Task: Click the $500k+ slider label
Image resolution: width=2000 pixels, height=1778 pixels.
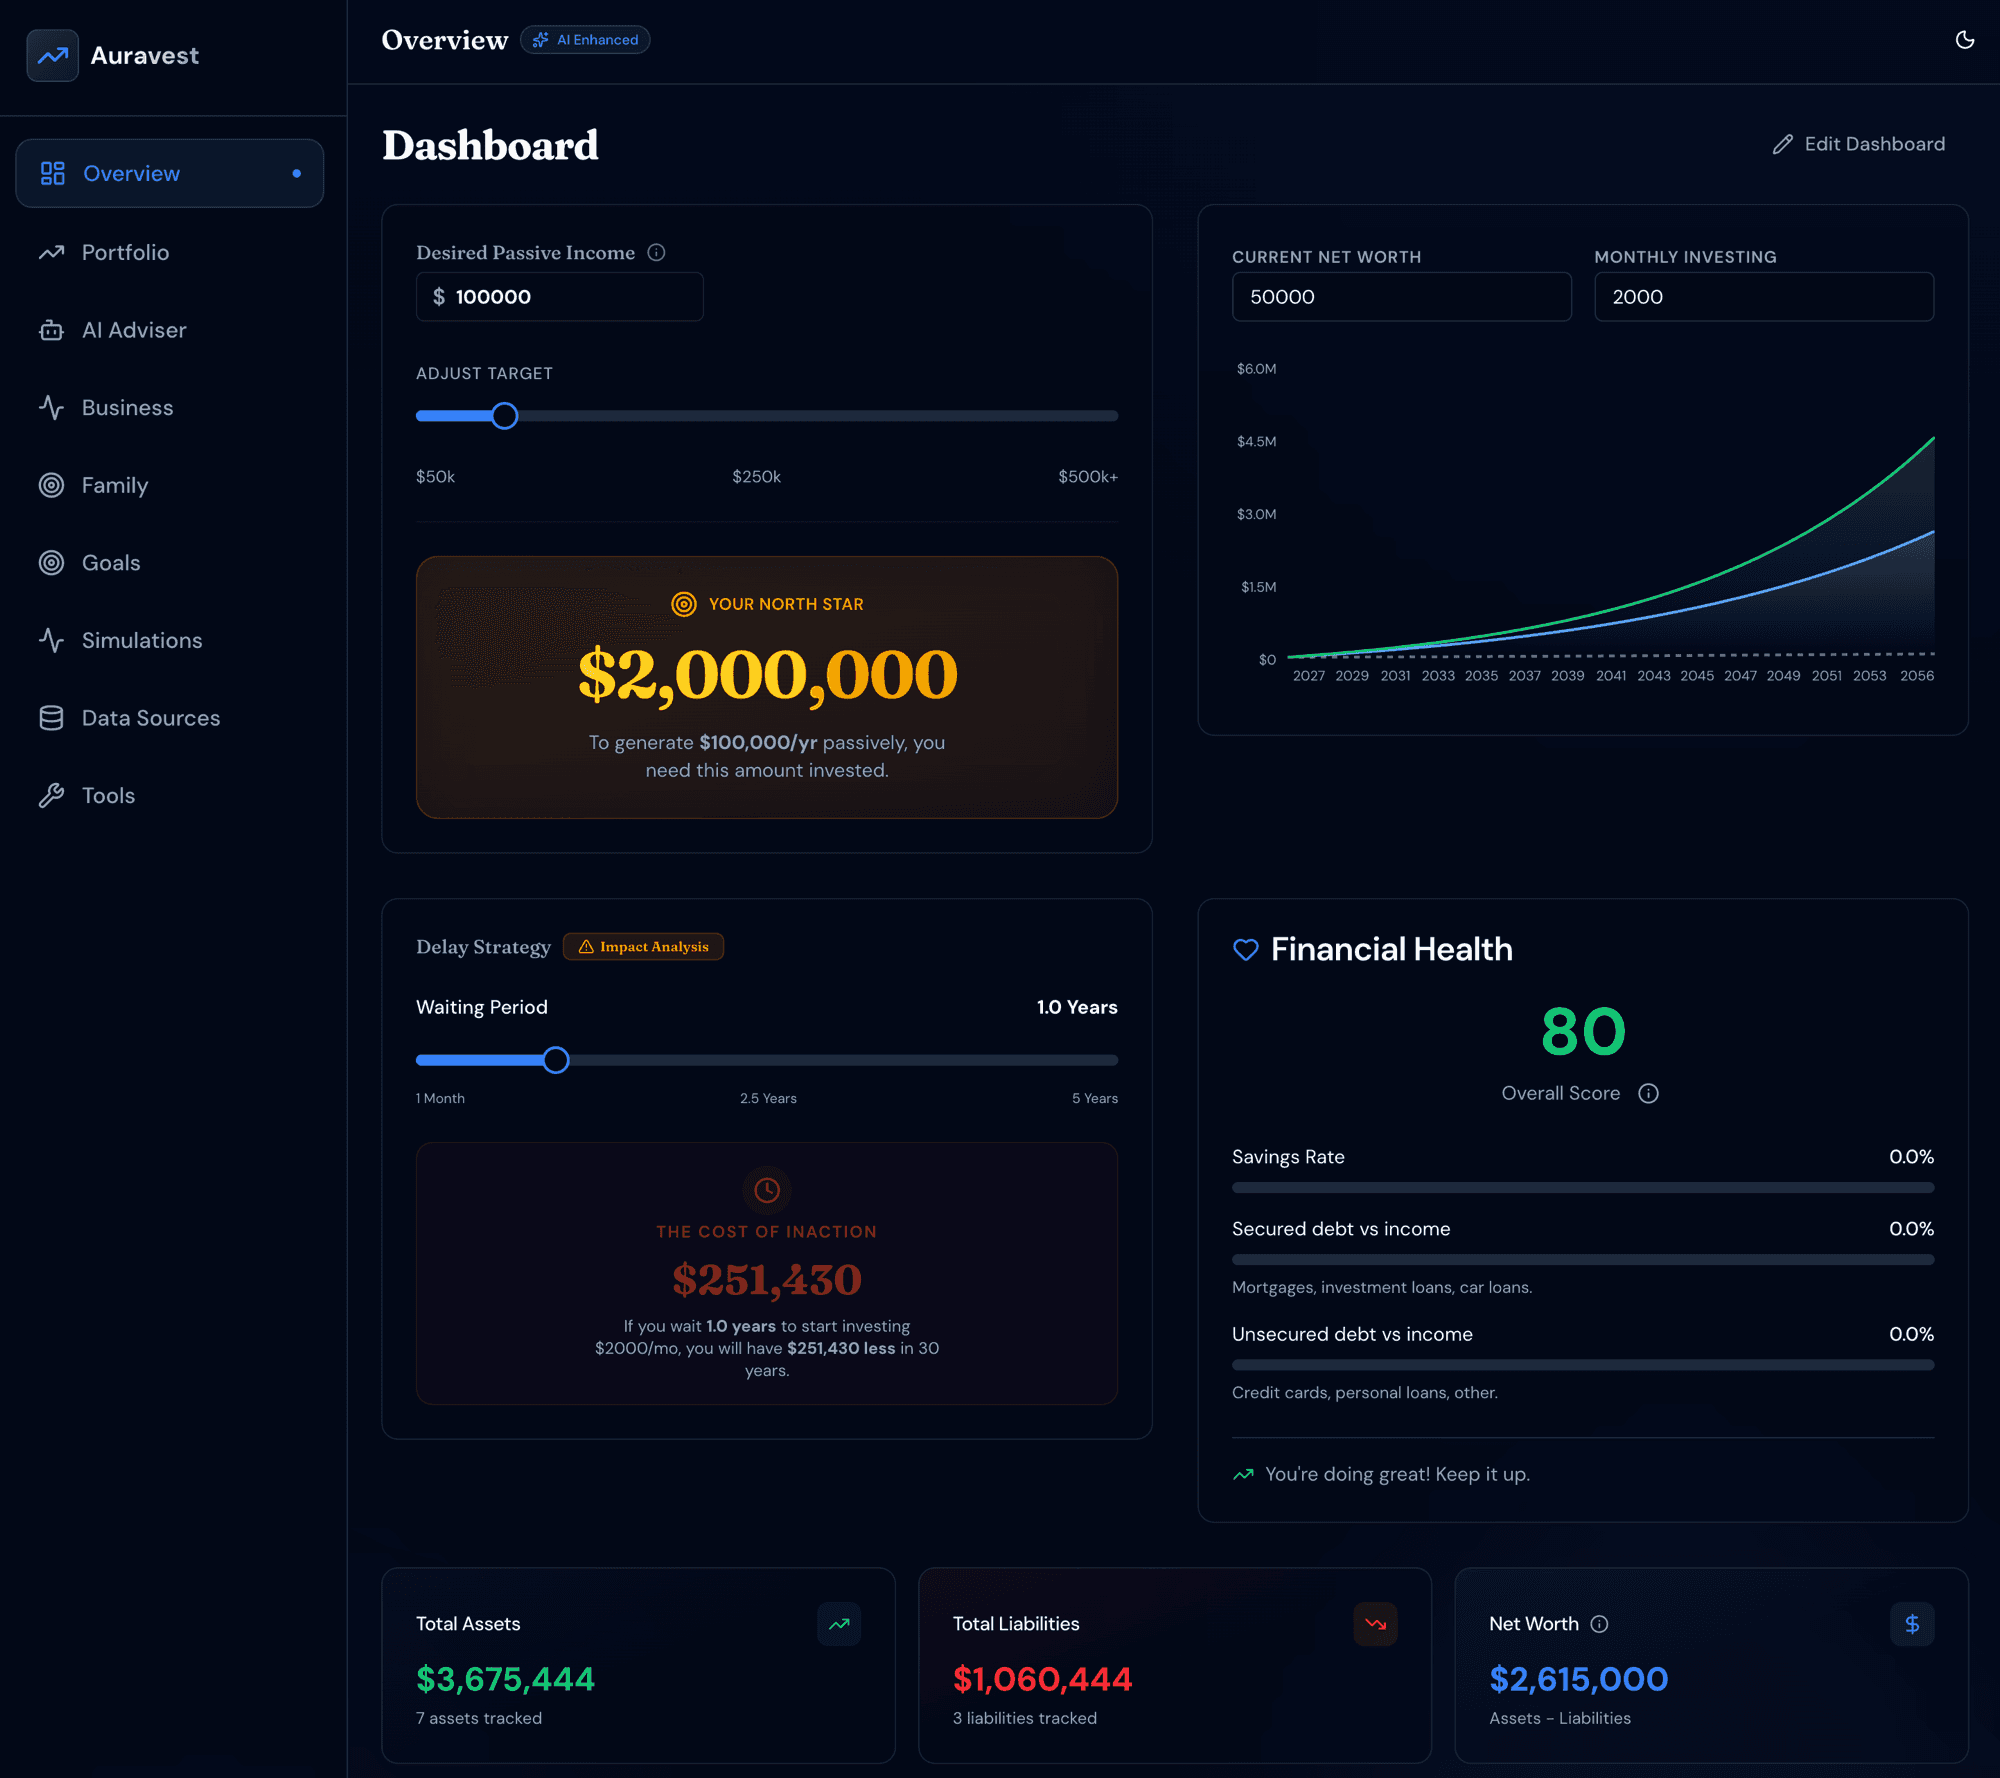Action: (1088, 477)
